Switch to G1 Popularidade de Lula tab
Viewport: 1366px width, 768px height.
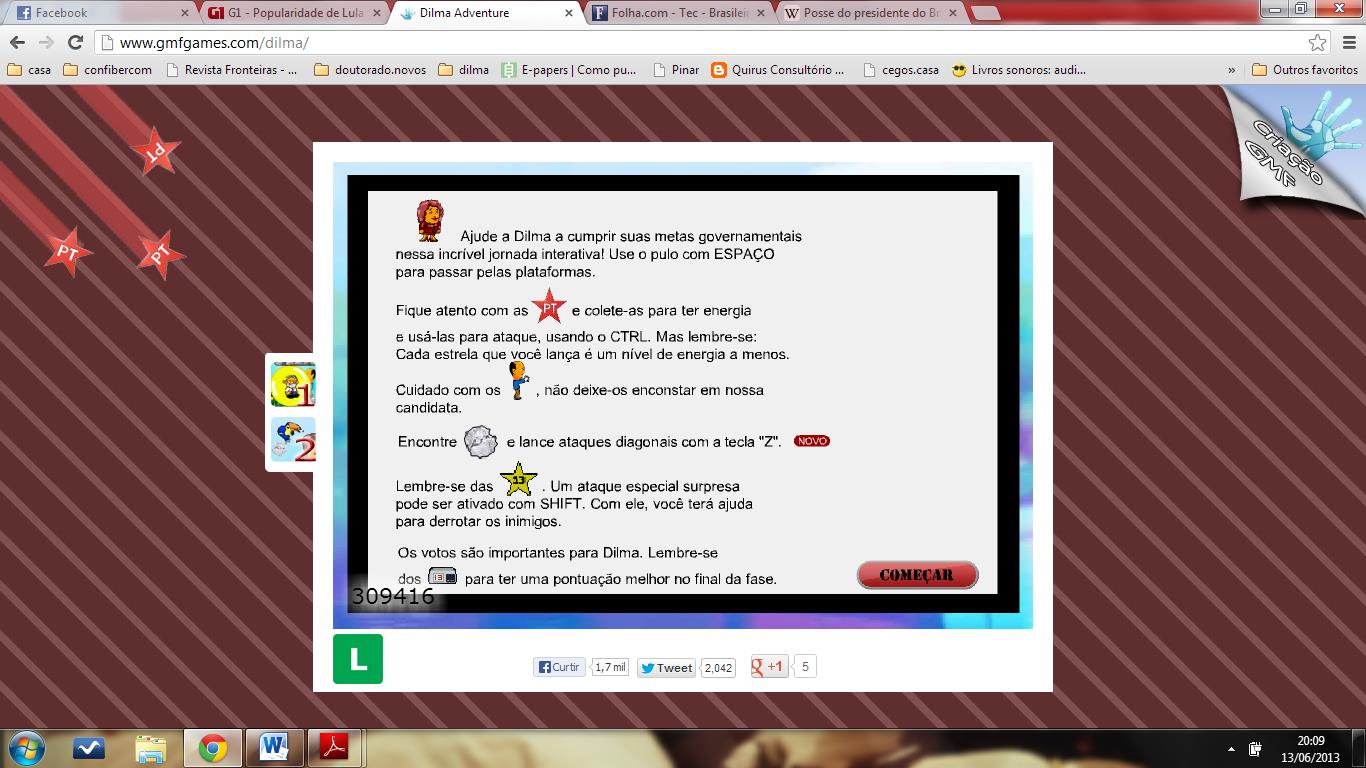pyautogui.click(x=296, y=13)
